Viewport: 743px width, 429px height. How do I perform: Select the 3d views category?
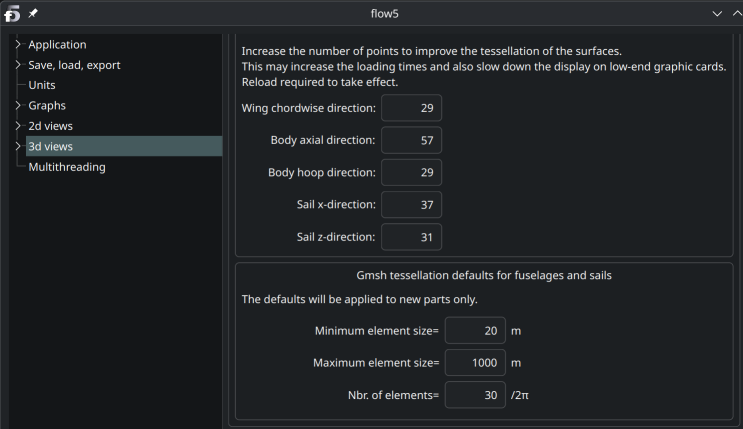(x=50, y=147)
